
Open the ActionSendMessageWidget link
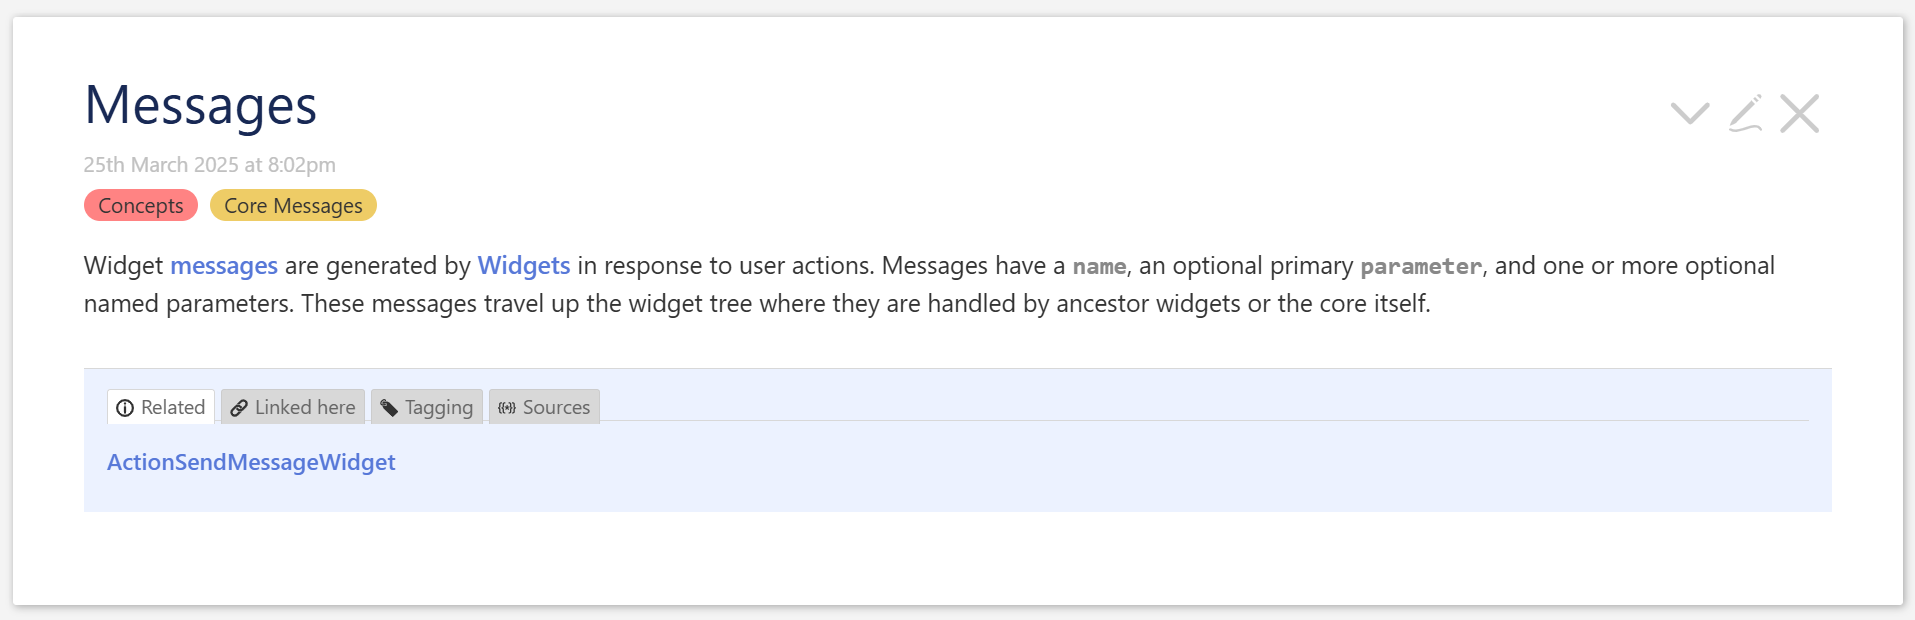[251, 462]
